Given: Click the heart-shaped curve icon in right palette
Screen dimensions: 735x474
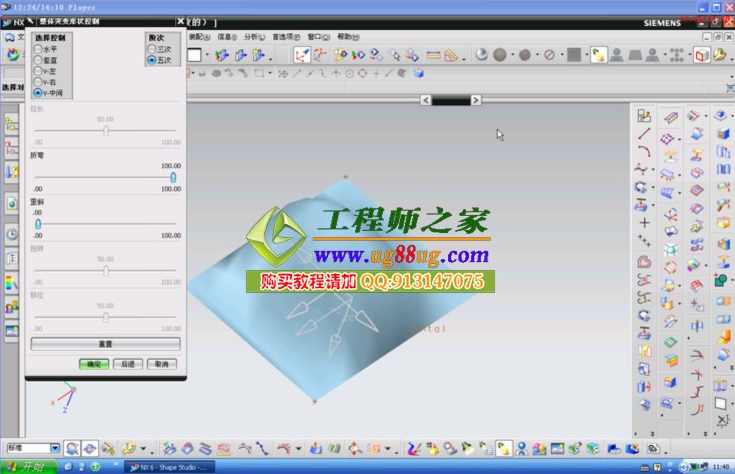Looking at the screenshot, I should 644,262.
